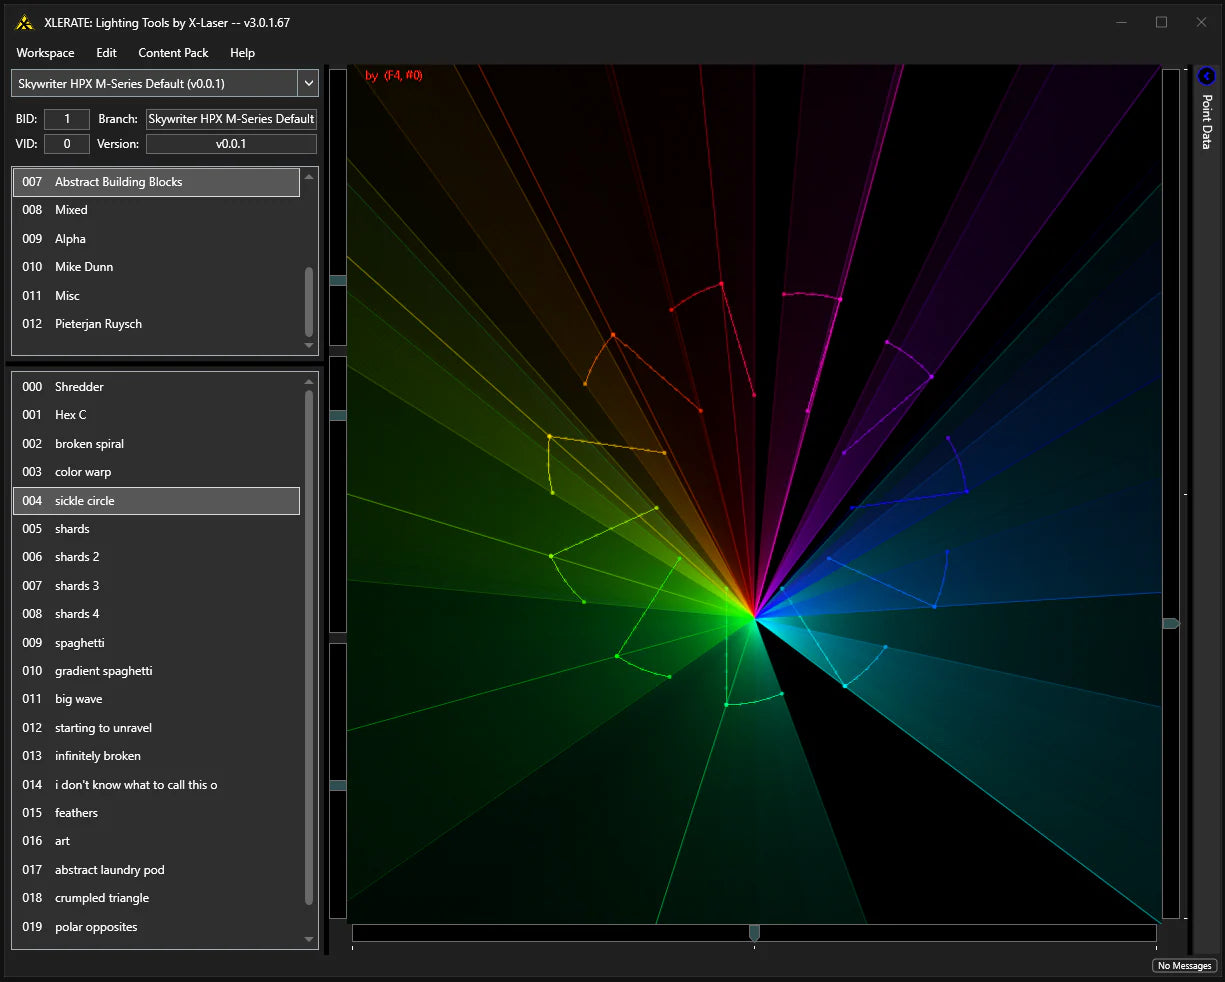
Task: Expand the Point Data panel arrow
Action: (x=1206, y=76)
